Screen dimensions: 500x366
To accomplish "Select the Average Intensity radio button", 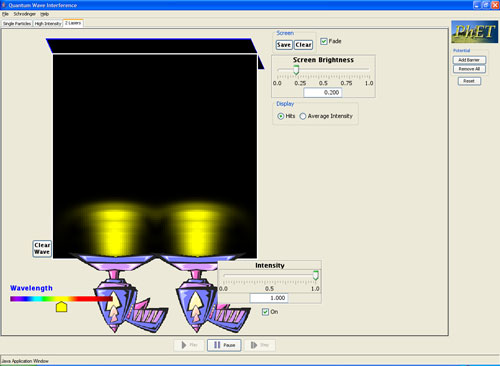I will [303, 116].
